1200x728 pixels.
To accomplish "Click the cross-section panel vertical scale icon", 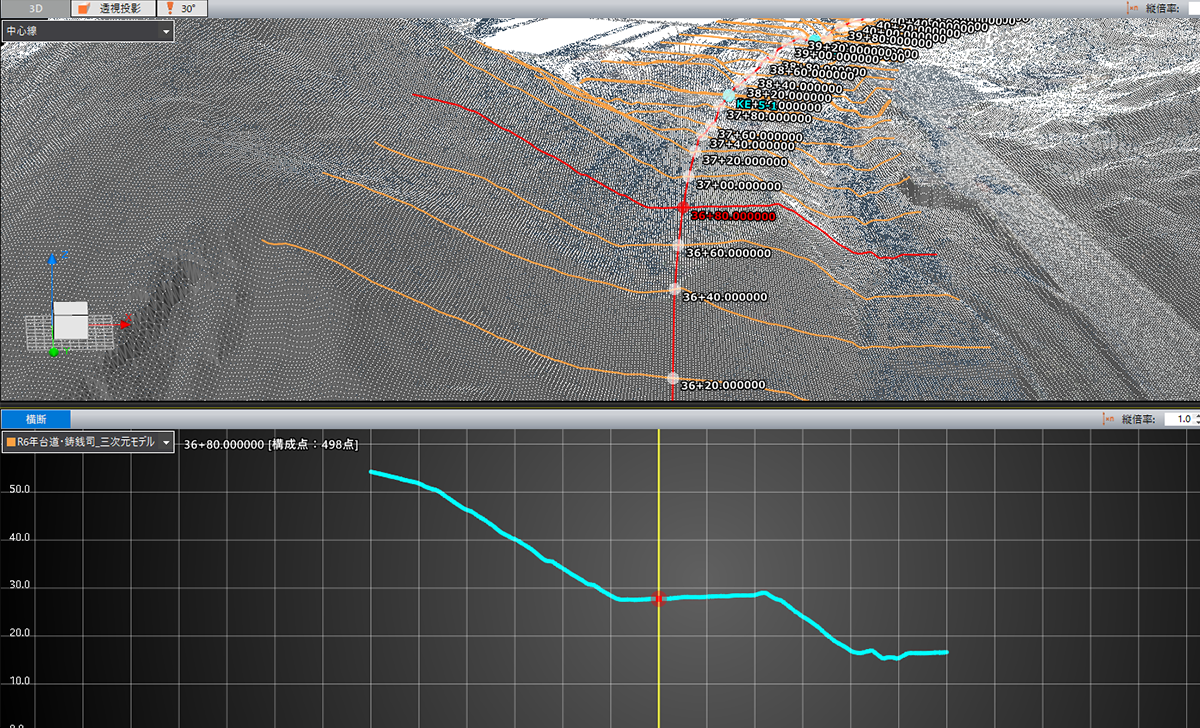I will [1108, 420].
